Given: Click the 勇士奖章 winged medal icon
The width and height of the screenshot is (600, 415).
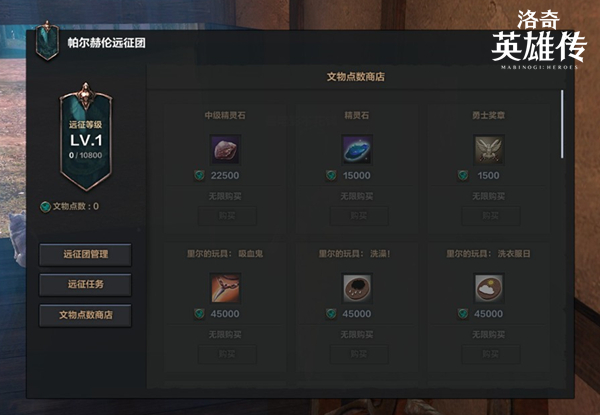Looking at the screenshot, I should (x=489, y=149).
